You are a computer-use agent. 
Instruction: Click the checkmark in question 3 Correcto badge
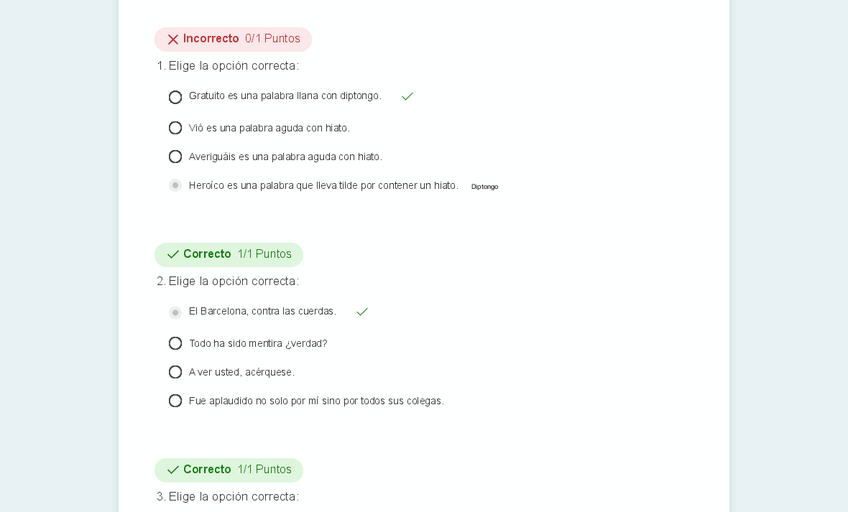click(173, 470)
